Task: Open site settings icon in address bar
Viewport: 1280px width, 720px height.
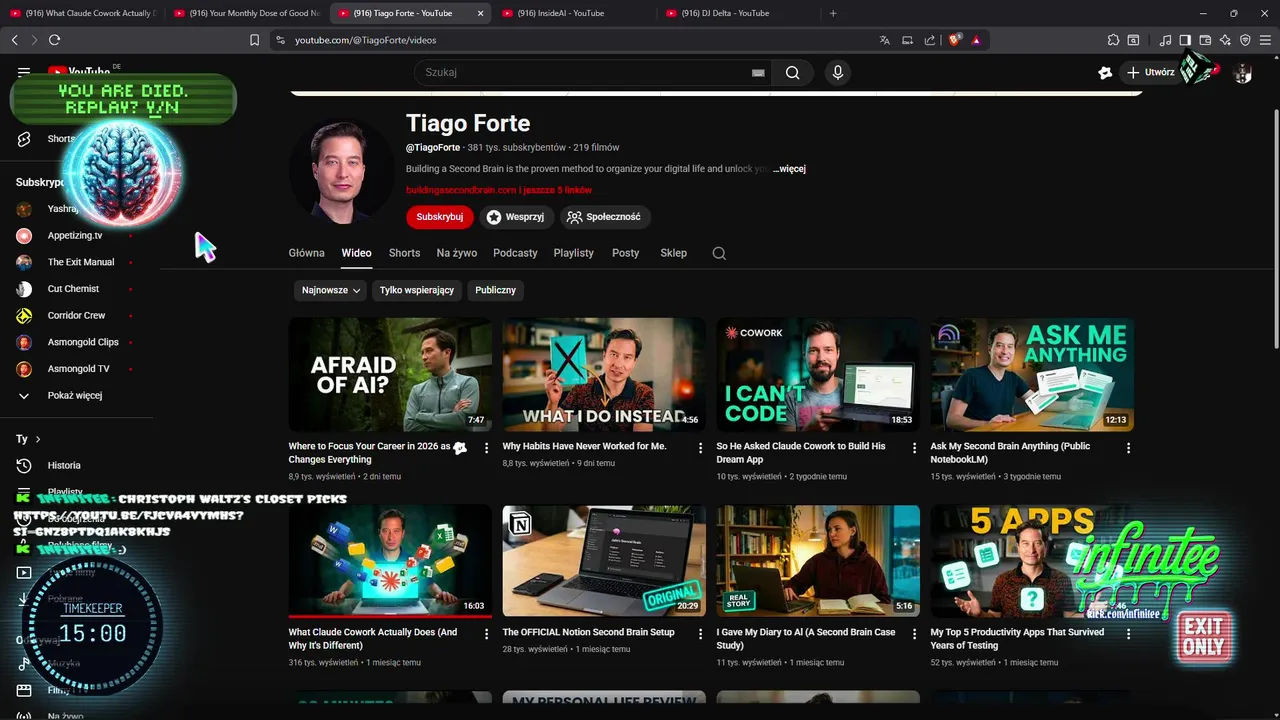Action: (280, 40)
